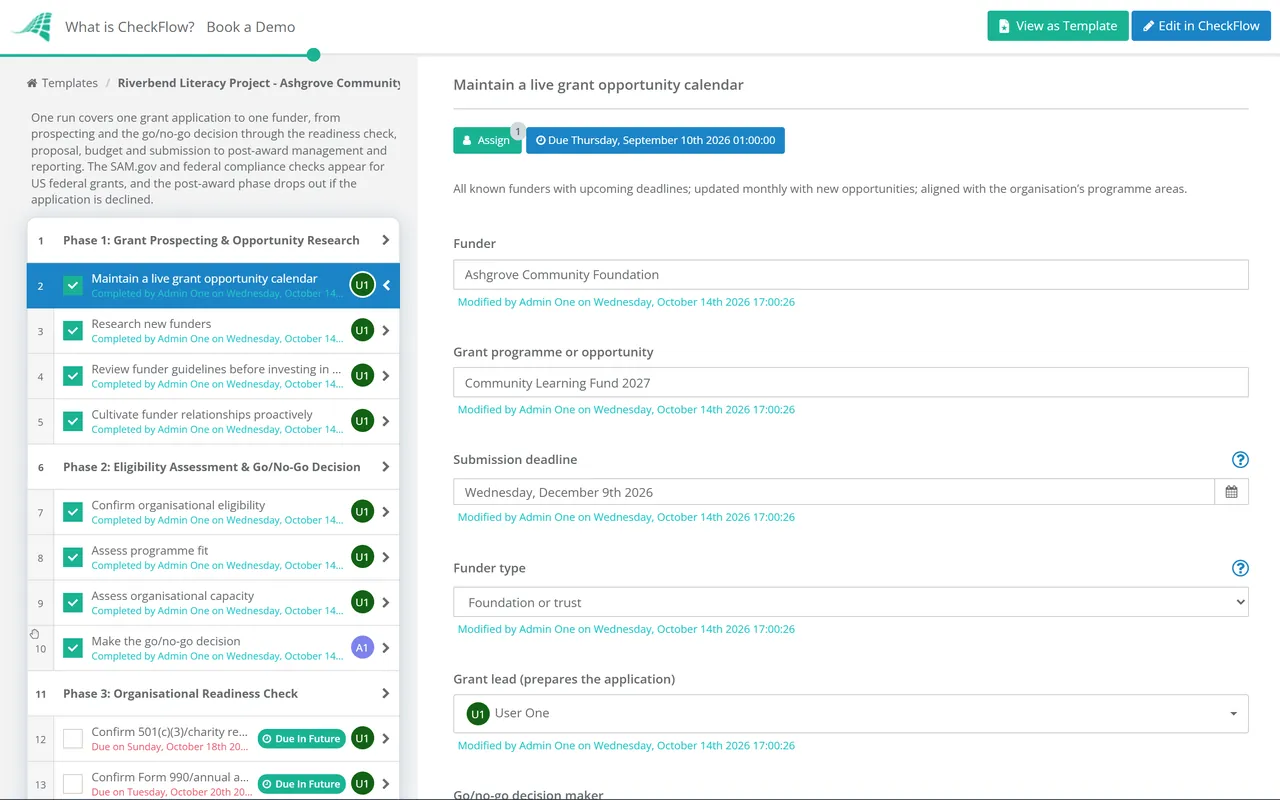Image resolution: width=1280 pixels, height=800 pixels.
Task: Click Edit in CheckFlow button
Action: coord(1201,26)
